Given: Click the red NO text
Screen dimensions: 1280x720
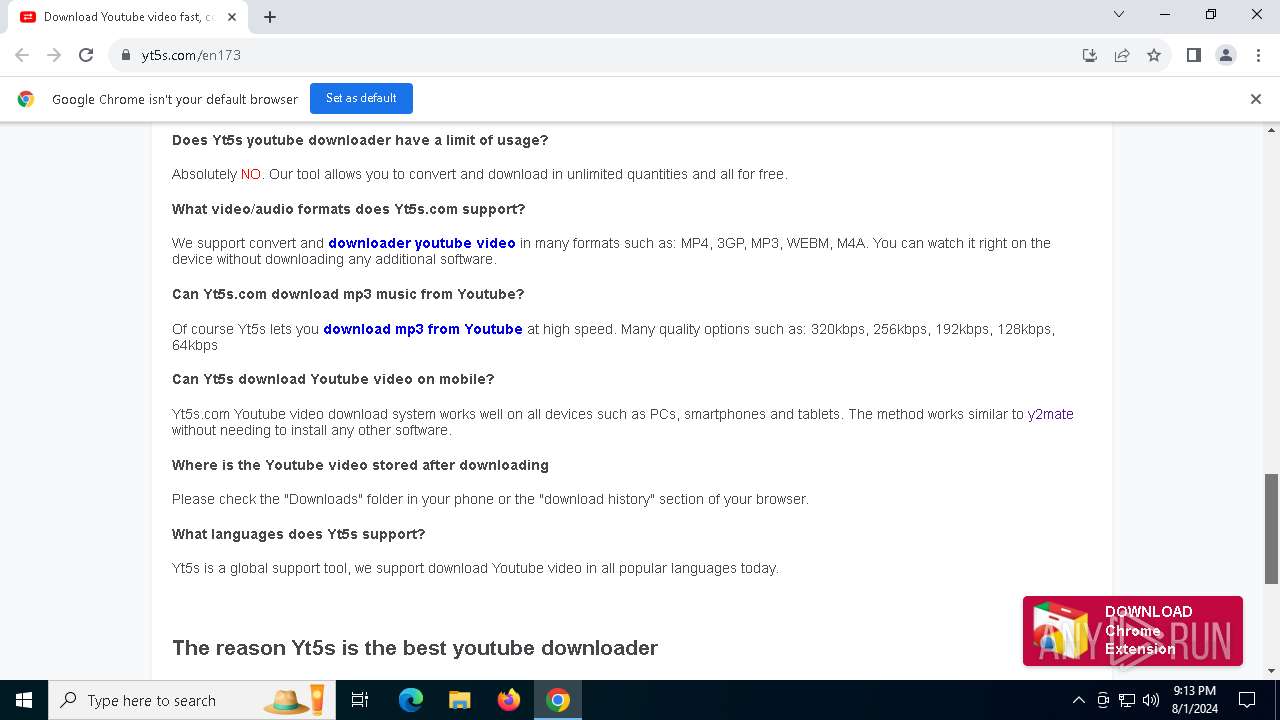Looking at the screenshot, I should [251, 174].
